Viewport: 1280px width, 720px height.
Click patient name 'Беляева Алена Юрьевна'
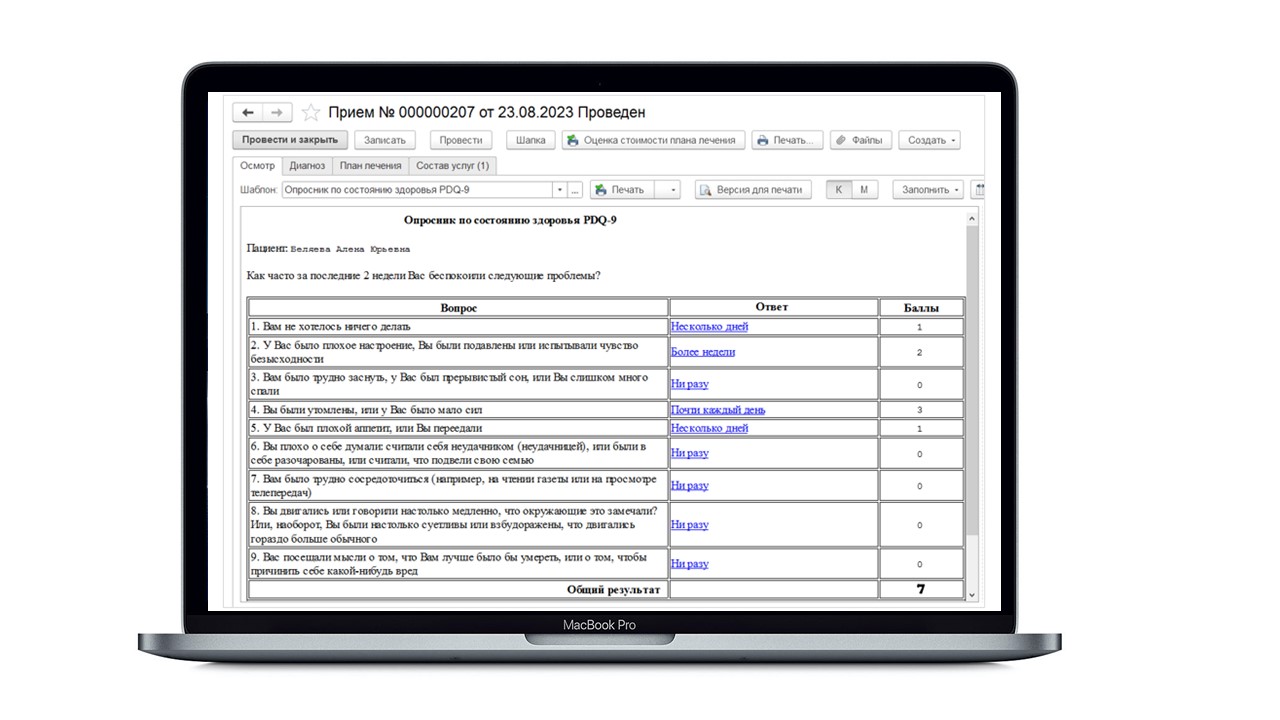[x=350, y=249]
